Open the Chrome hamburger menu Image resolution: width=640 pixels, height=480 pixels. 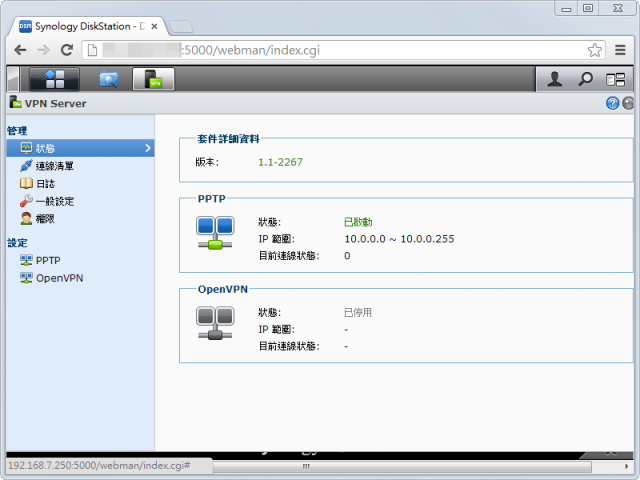pyautogui.click(x=620, y=50)
